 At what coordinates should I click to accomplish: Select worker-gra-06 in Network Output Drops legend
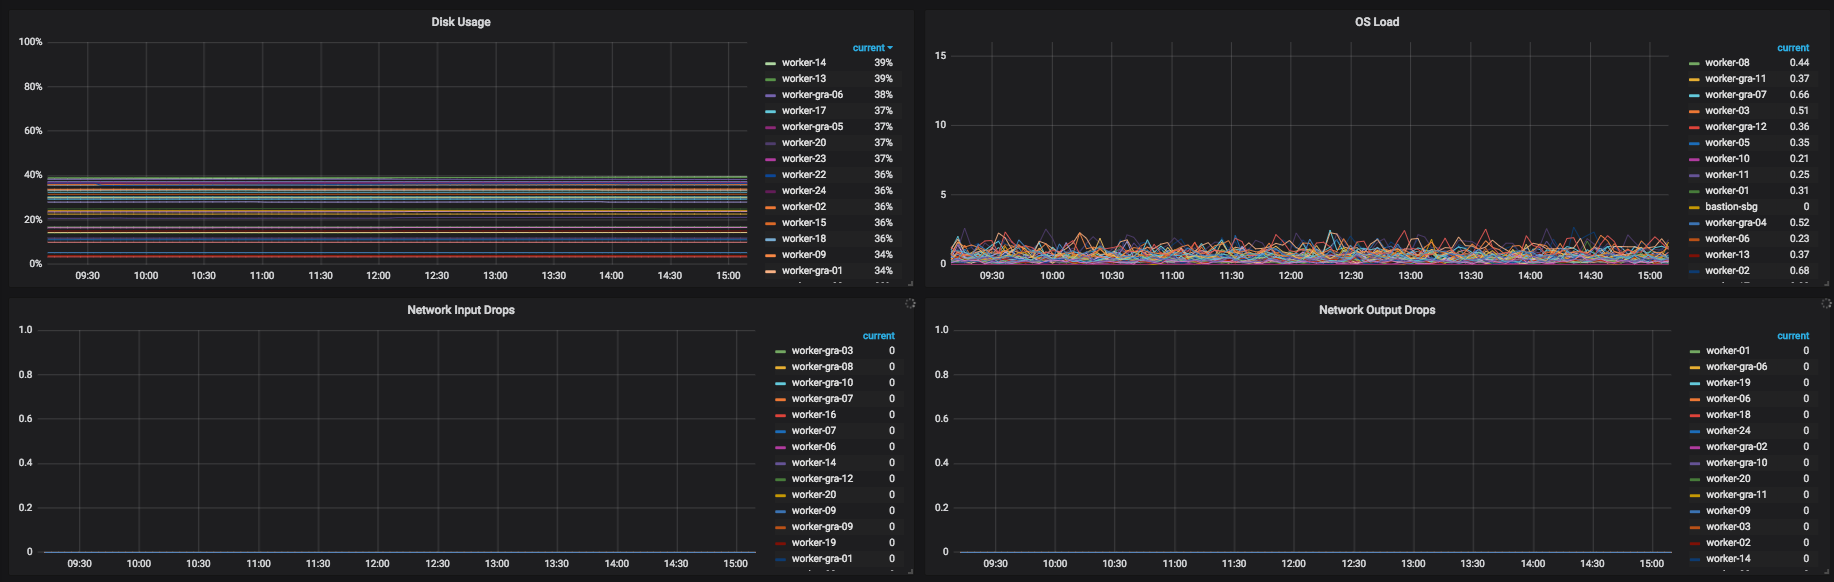click(x=1737, y=367)
